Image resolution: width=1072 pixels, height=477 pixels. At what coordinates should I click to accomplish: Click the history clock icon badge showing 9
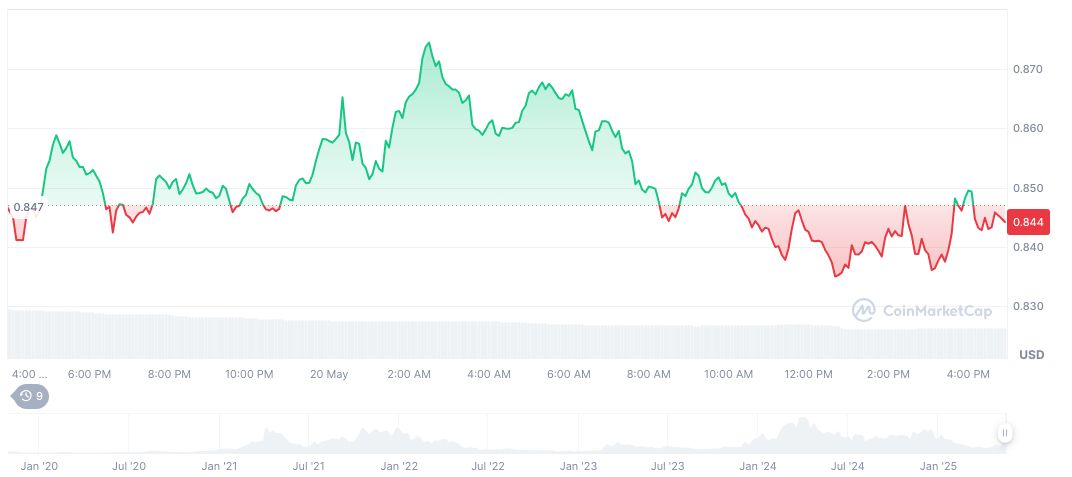[x=29, y=396]
